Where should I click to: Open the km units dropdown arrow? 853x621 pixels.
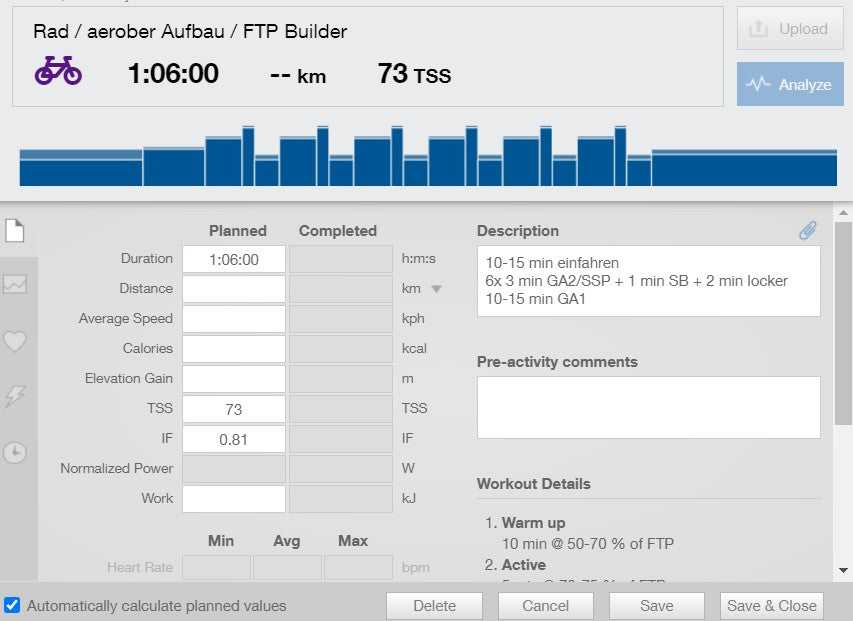(x=434, y=289)
